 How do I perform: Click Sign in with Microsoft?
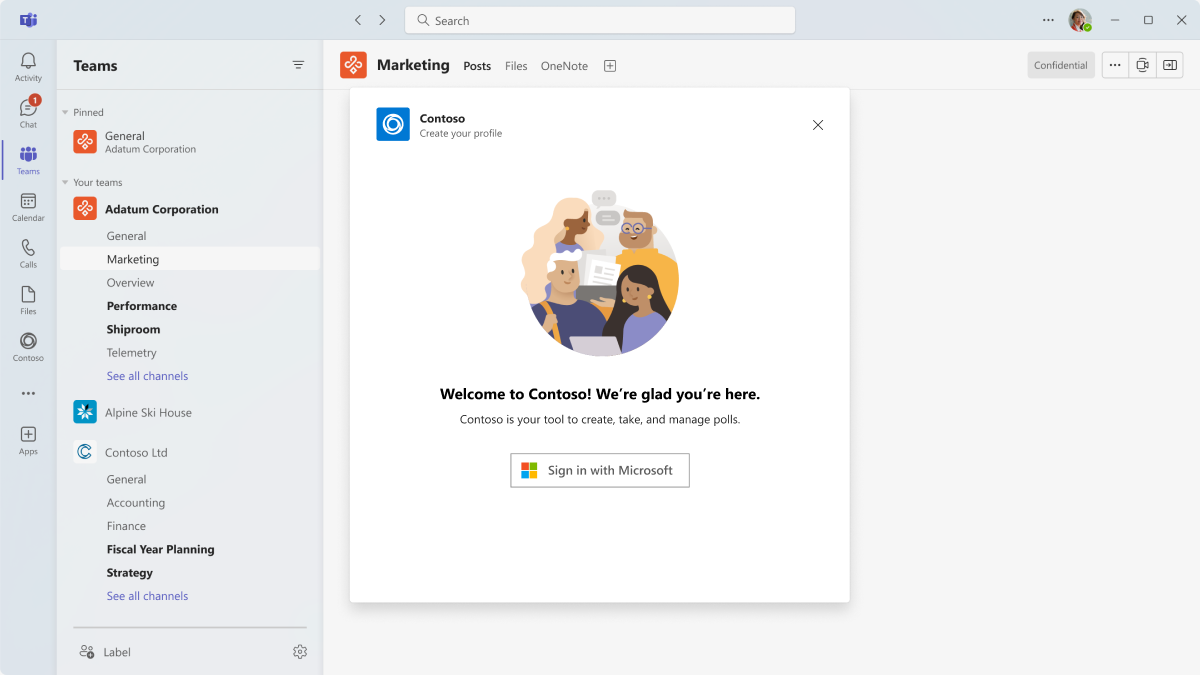click(x=600, y=470)
